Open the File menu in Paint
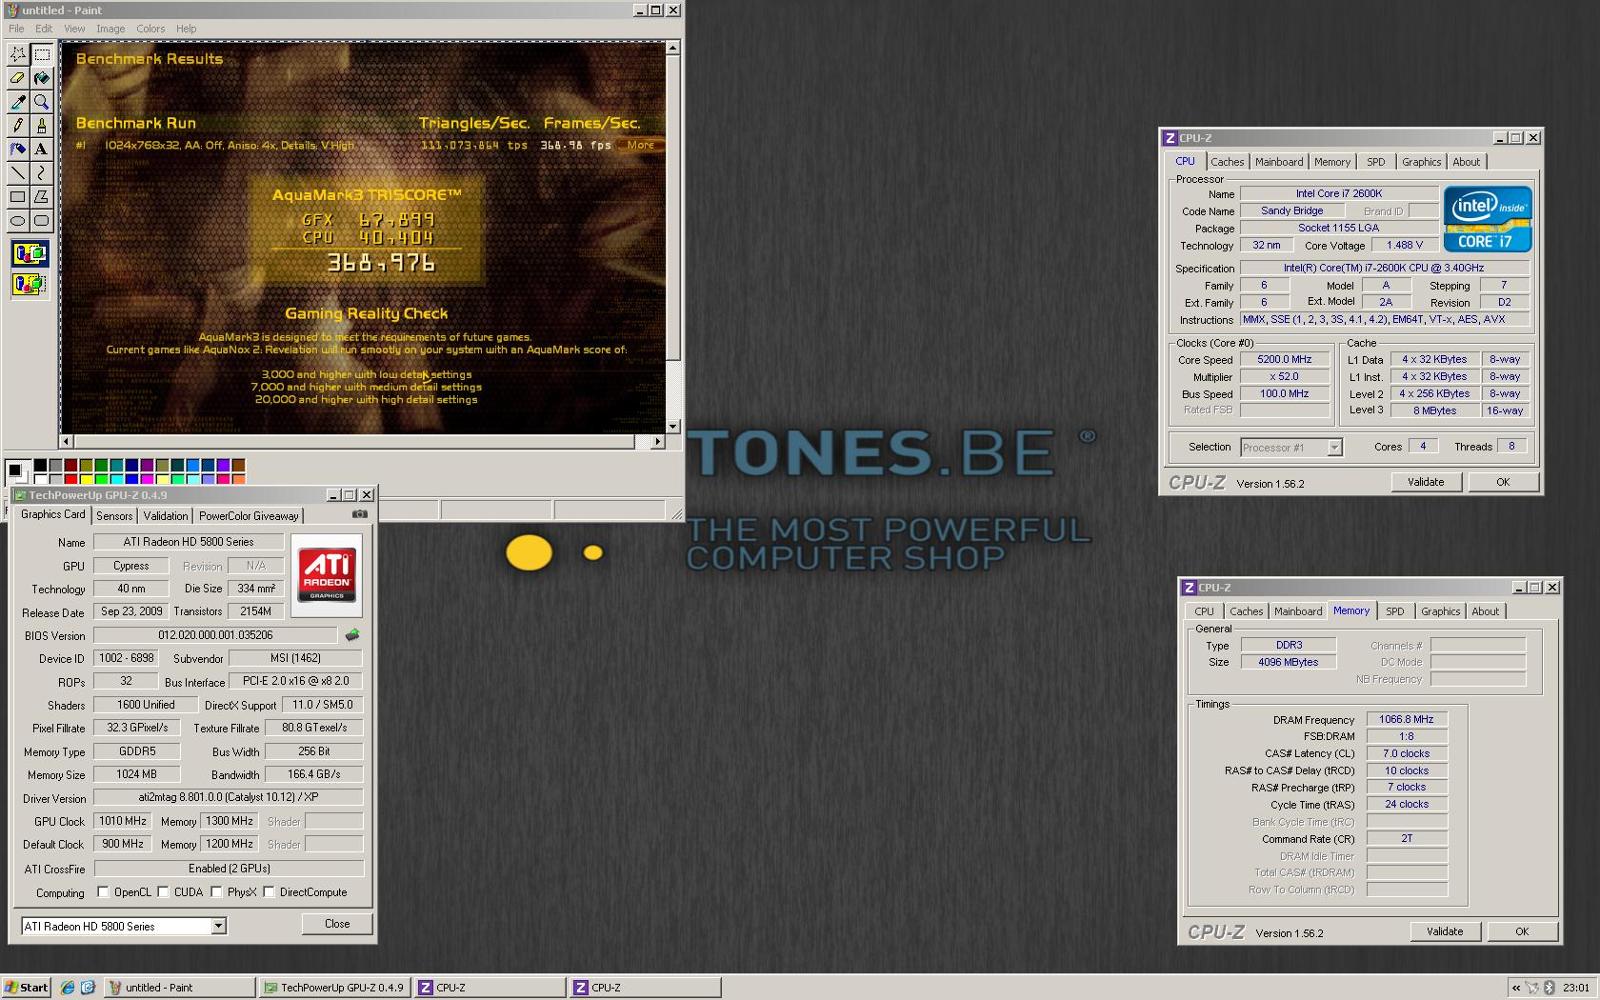1600x1000 pixels. pos(16,29)
